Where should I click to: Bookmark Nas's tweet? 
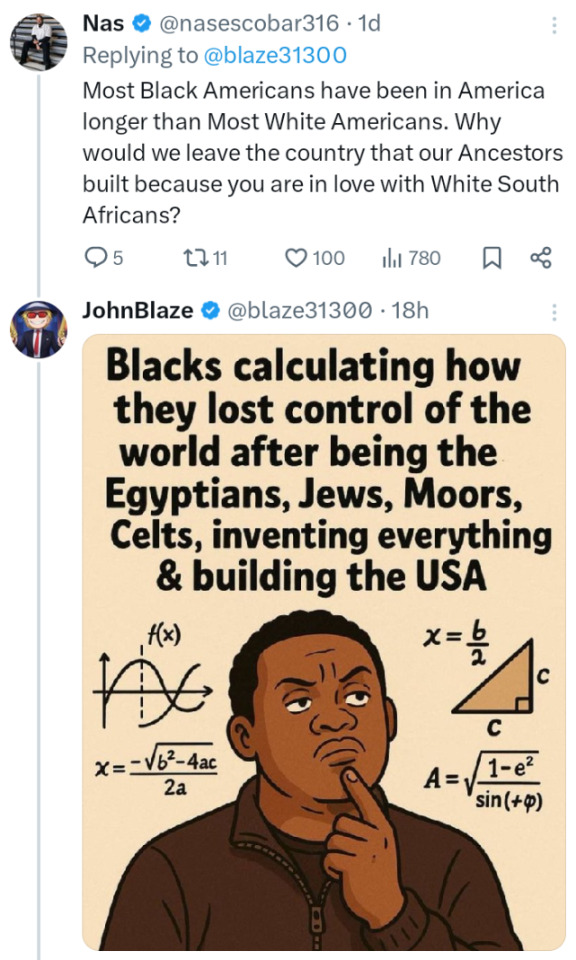coord(492,258)
